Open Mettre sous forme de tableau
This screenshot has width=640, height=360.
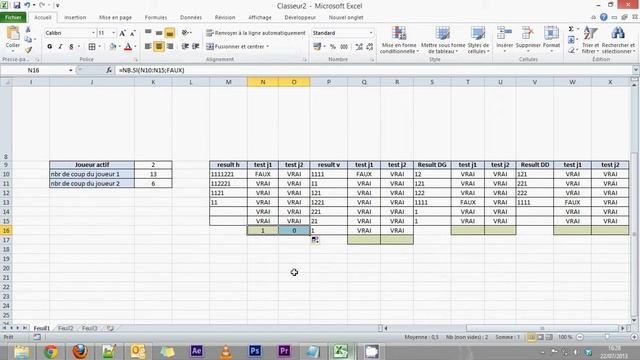(x=443, y=40)
